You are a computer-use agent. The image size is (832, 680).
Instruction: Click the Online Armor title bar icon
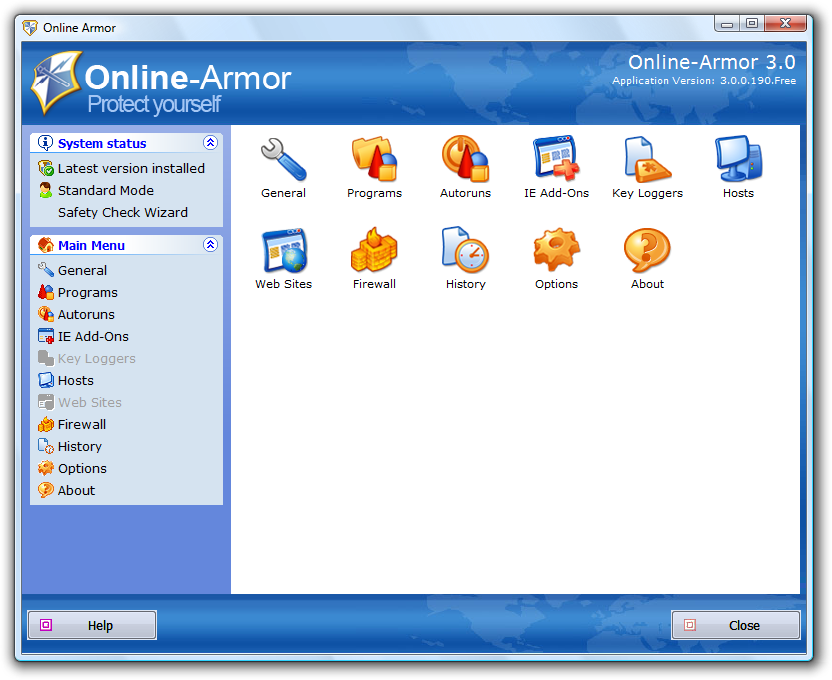click(30, 28)
